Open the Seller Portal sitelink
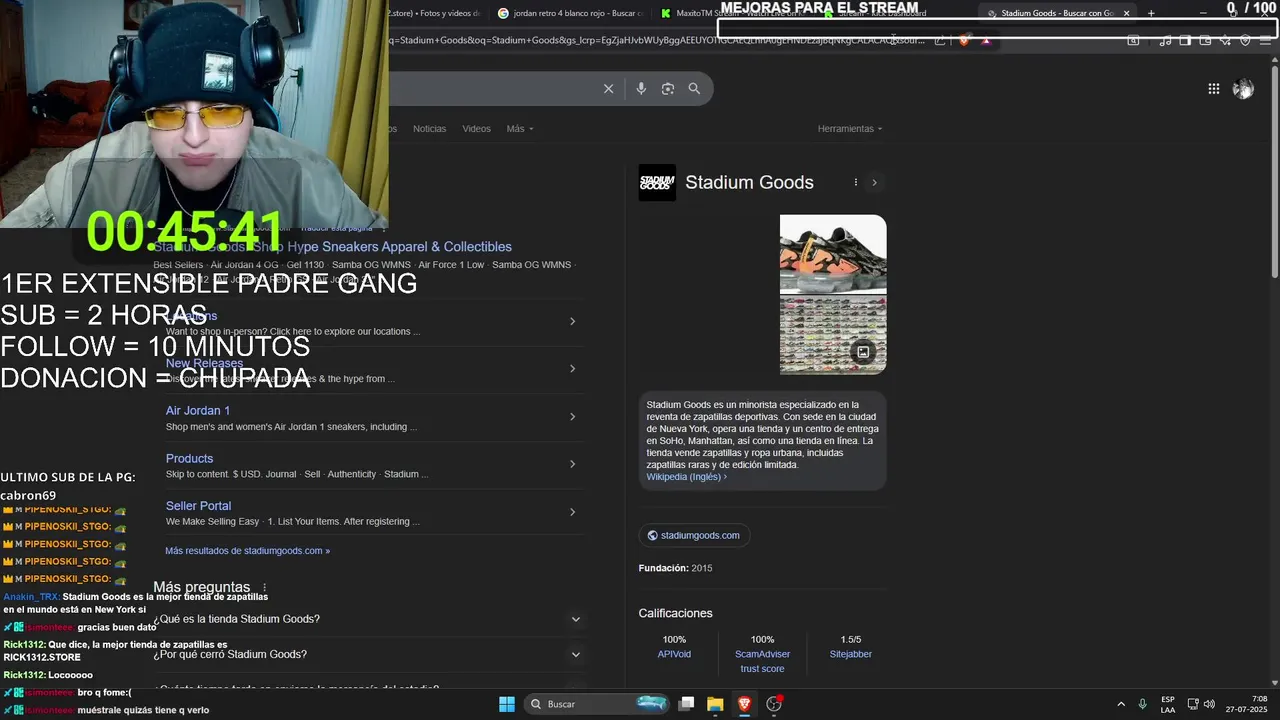The width and height of the screenshot is (1280, 720). 198,506
